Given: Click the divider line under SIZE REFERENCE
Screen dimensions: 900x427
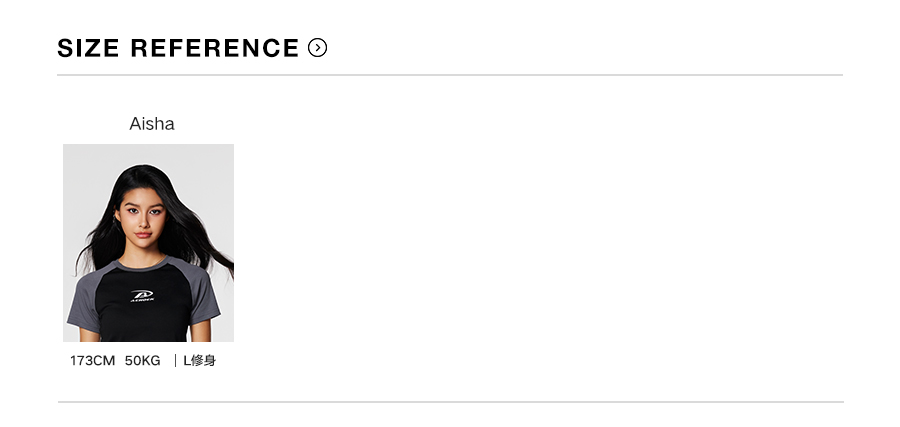Looking at the screenshot, I should pyautogui.click(x=450, y=75).
